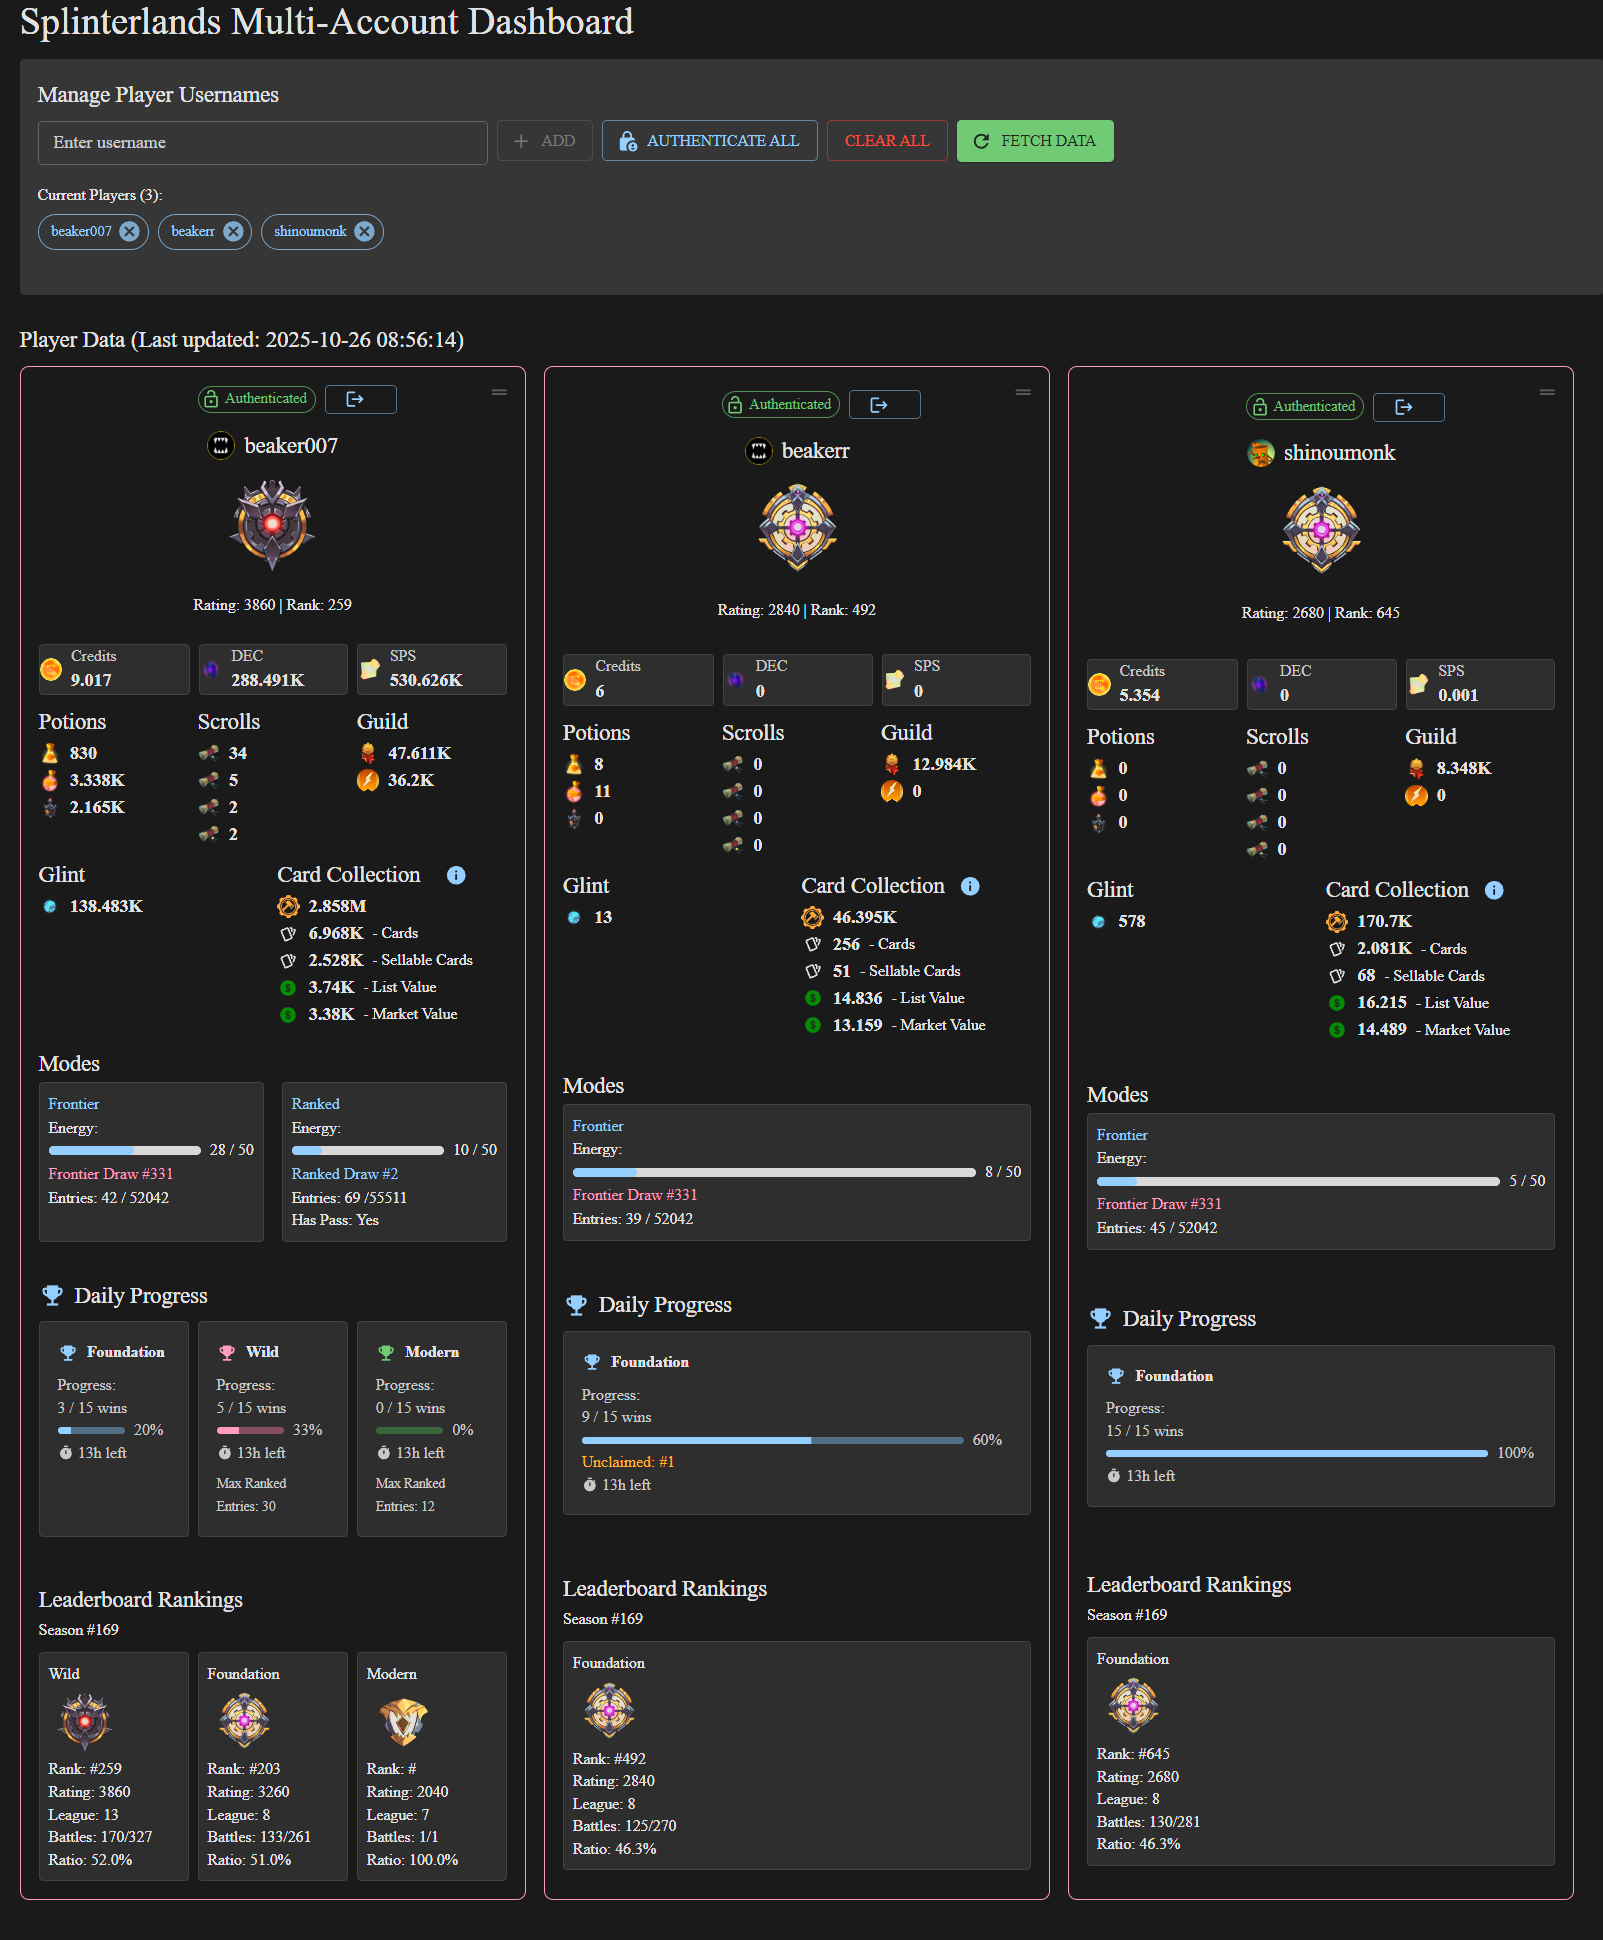This screenshot has height=1940, width=1603.
Task: Click beaker007 Ranked energy bar
Action: (367, 1150)
